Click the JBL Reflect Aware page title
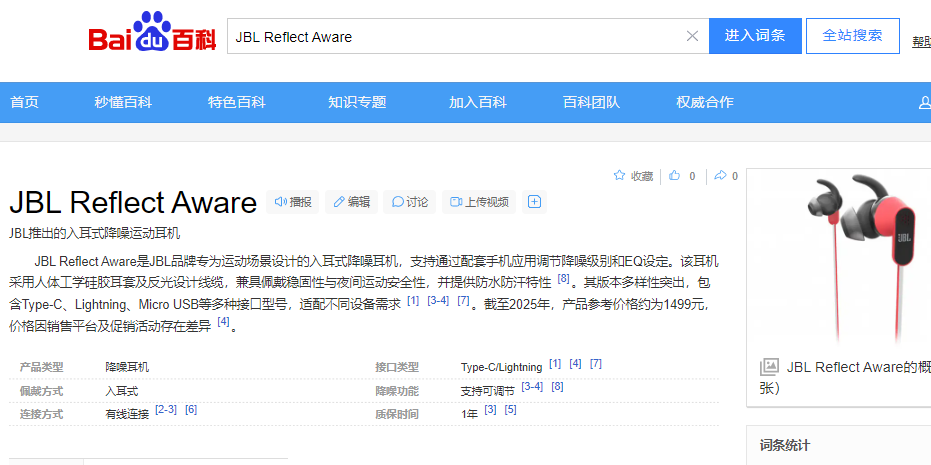The width and height of the screenshot is (931, 465). click(133, 203)
